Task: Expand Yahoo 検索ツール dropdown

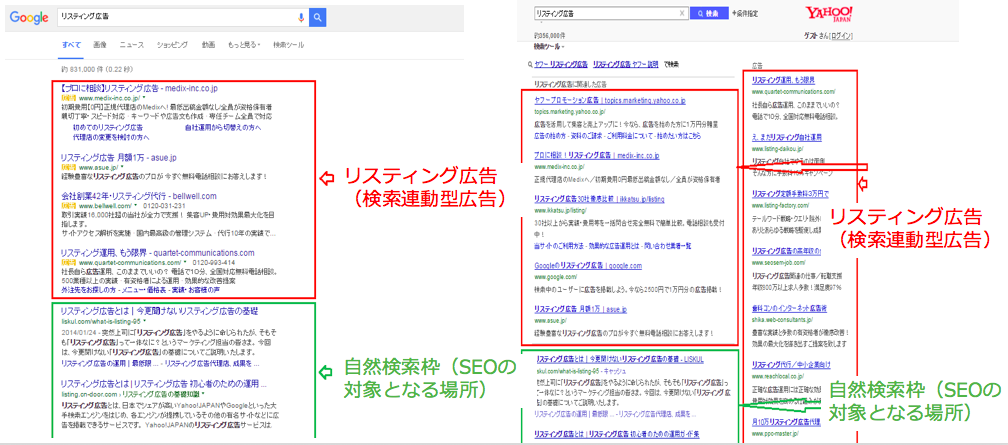Action: 549,46
